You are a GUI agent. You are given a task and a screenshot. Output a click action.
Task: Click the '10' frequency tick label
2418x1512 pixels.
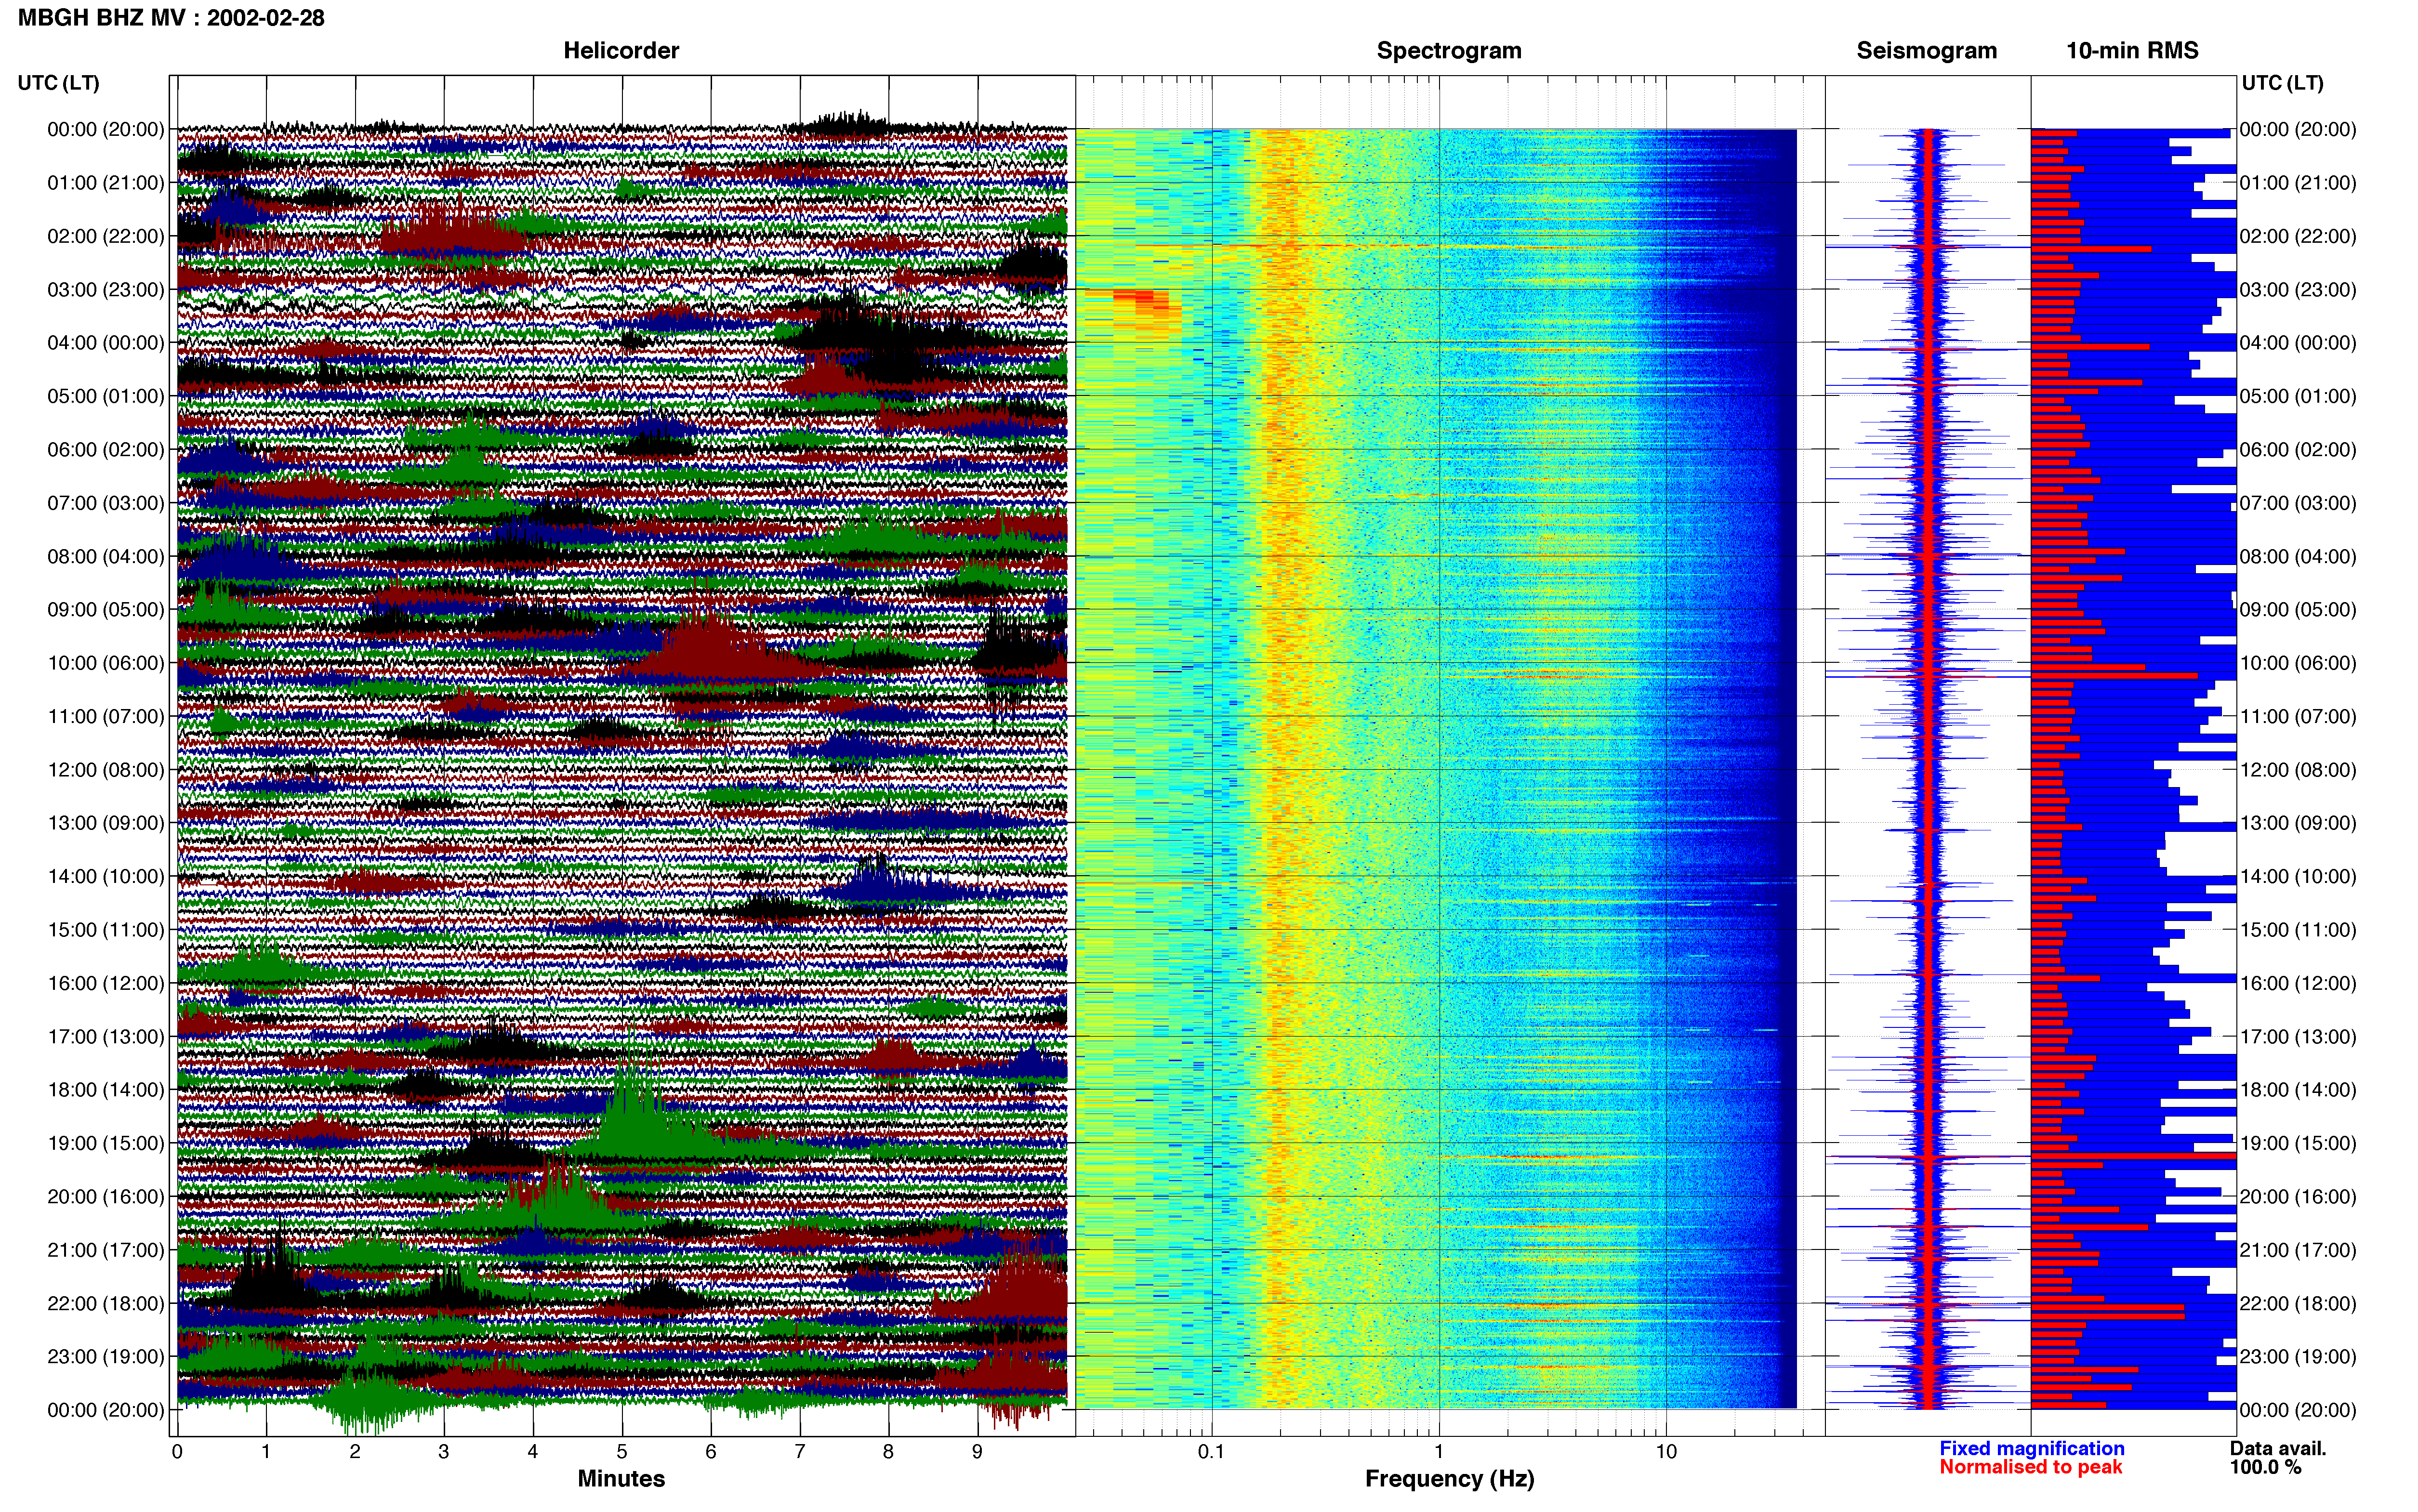click(x=1666, y=1451)
